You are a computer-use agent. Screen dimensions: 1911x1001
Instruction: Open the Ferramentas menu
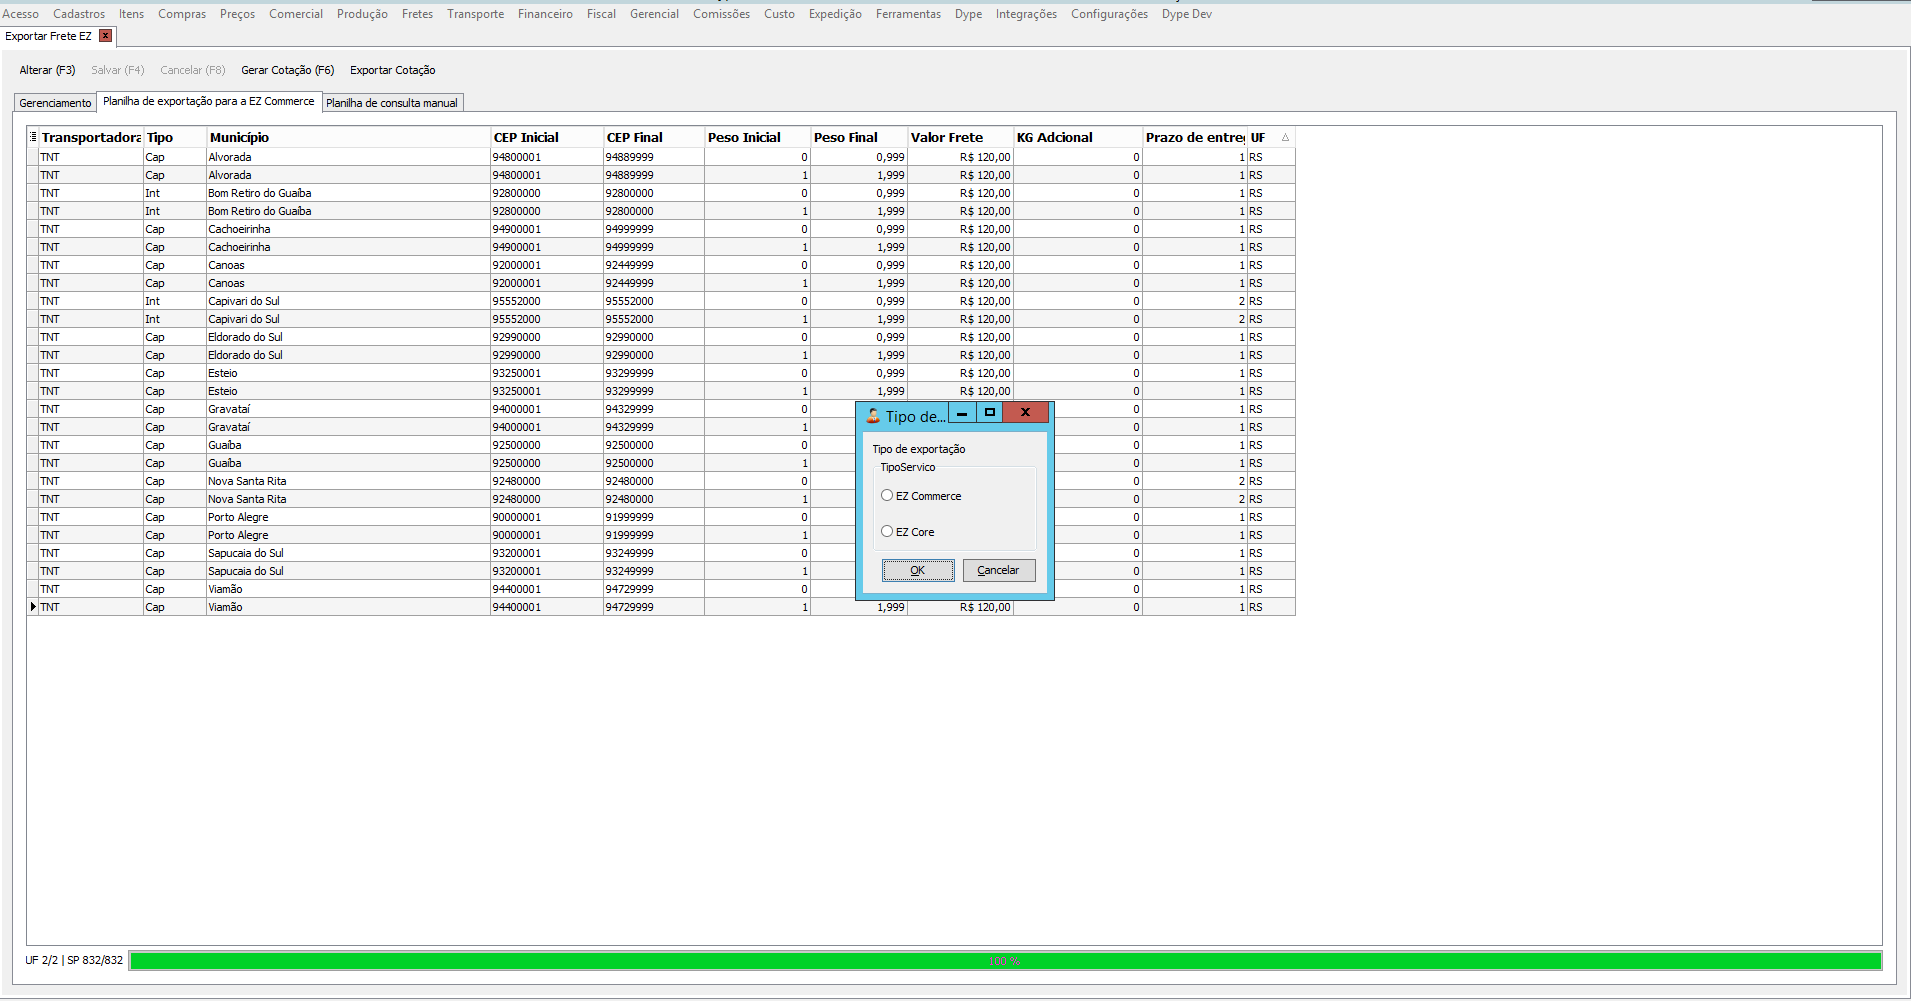908,14
